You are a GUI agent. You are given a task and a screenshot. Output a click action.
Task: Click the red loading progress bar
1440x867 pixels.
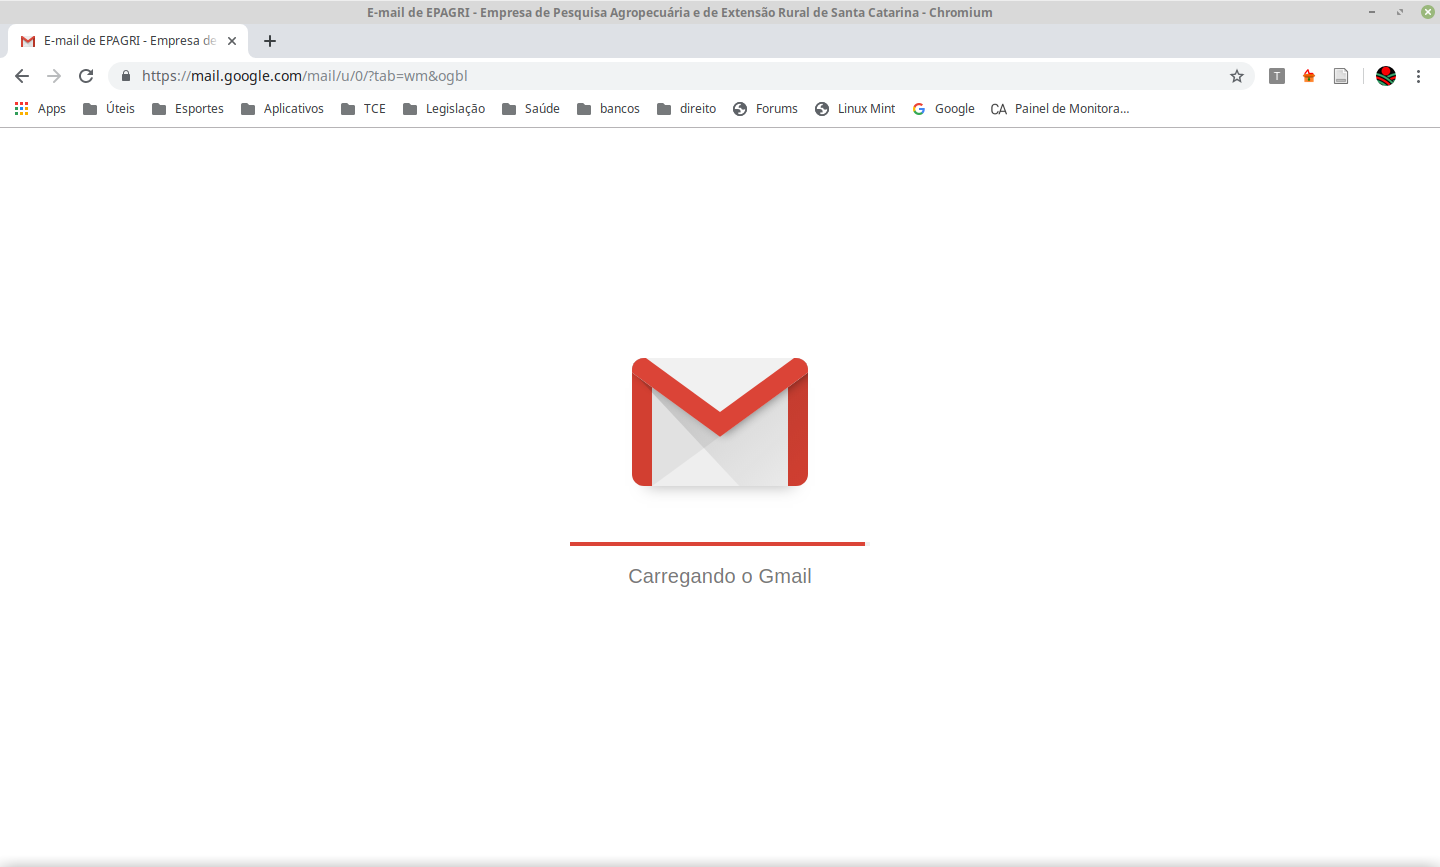[x=717, y=544]
